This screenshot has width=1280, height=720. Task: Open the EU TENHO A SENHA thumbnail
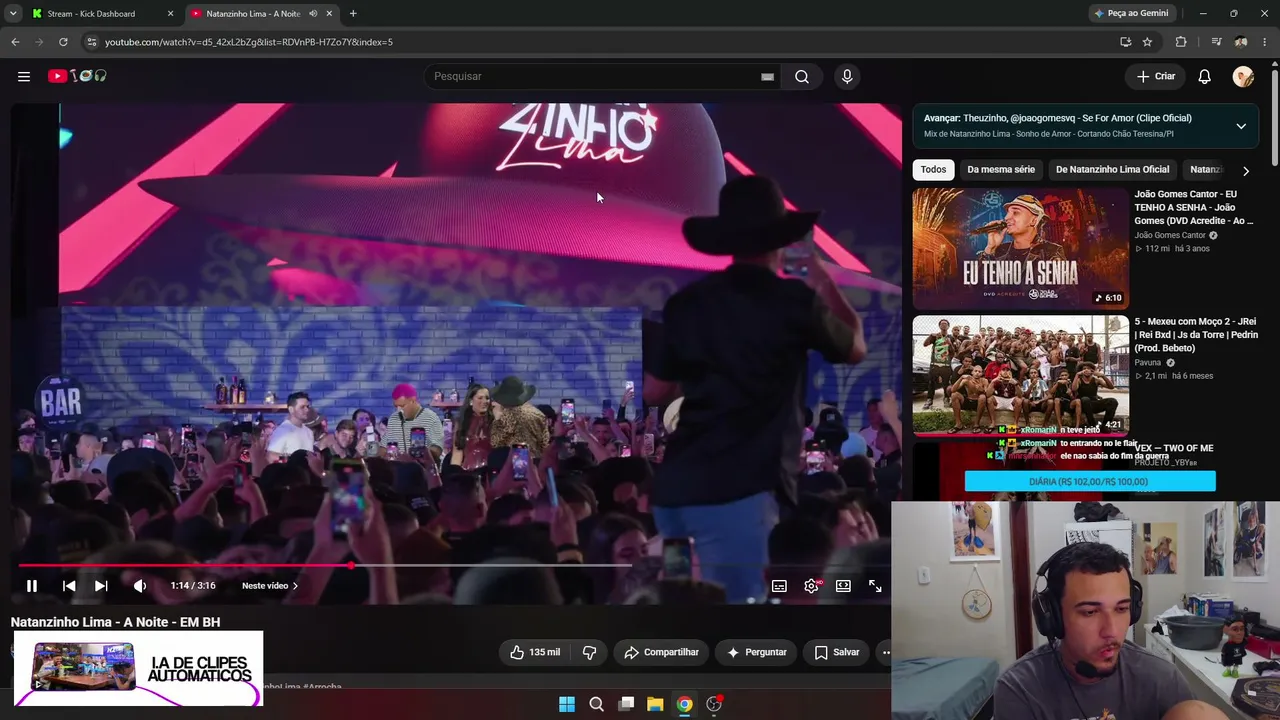click(x=1020, y=249)
